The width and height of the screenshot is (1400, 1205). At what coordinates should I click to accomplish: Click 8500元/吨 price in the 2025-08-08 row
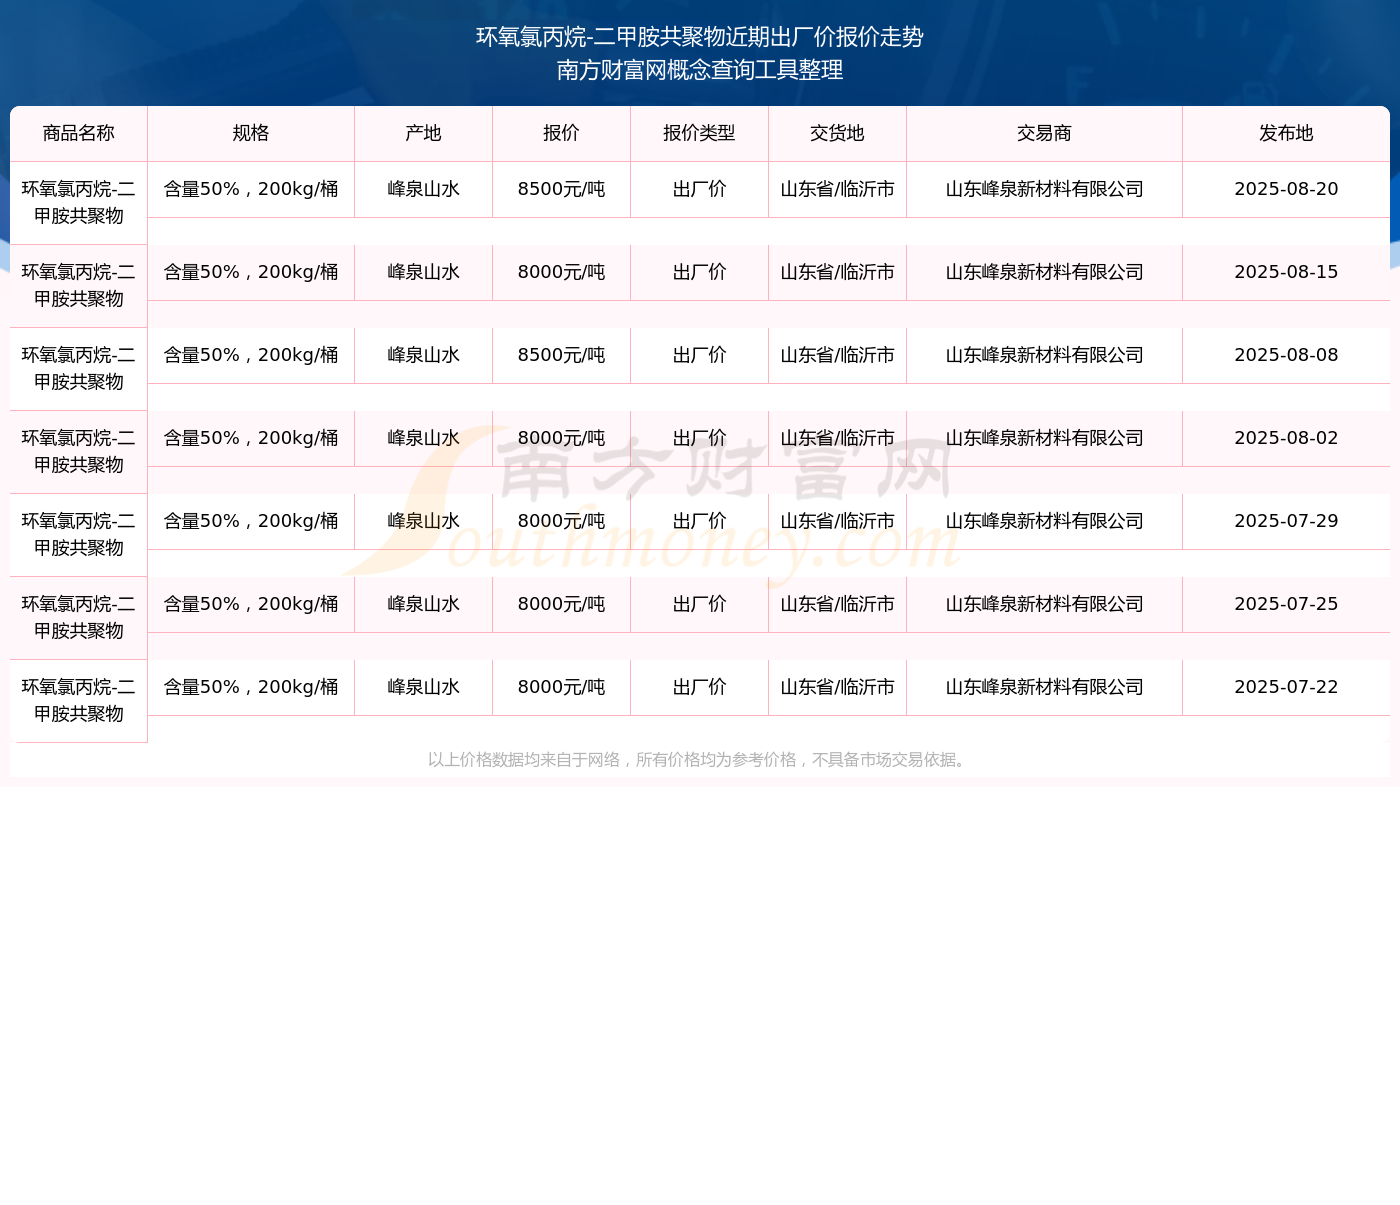coord(562,356)
